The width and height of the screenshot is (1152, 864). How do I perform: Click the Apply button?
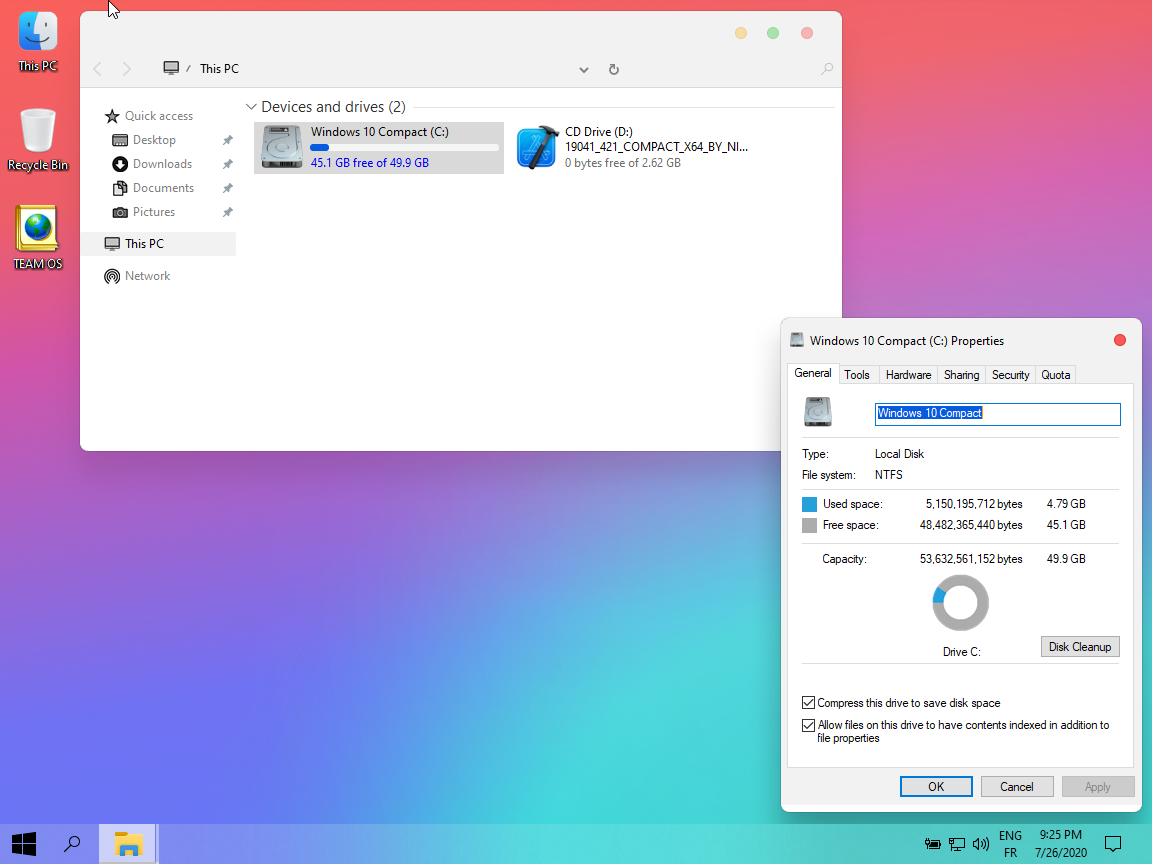(x=1098, y=787)
